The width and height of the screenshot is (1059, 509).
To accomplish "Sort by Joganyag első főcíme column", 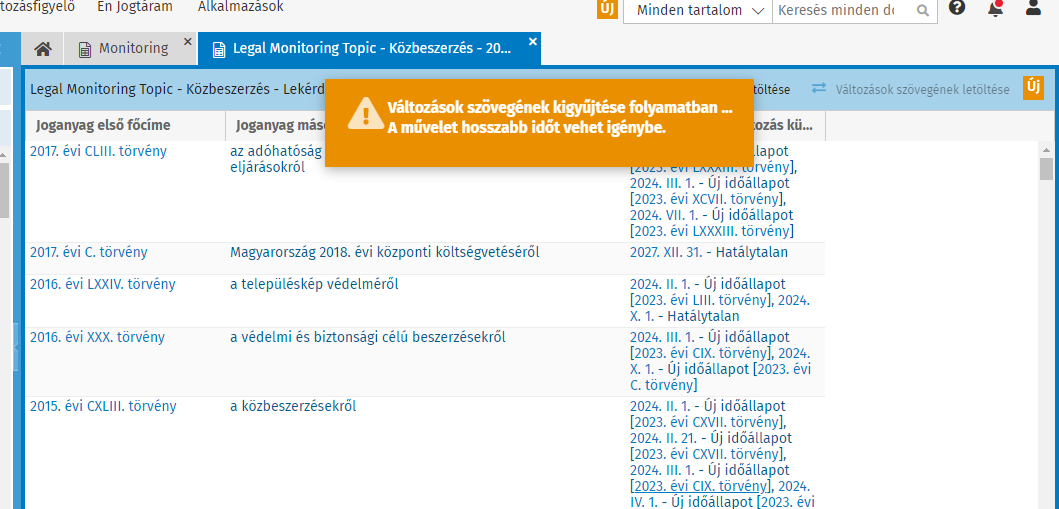I will (103, 126).
